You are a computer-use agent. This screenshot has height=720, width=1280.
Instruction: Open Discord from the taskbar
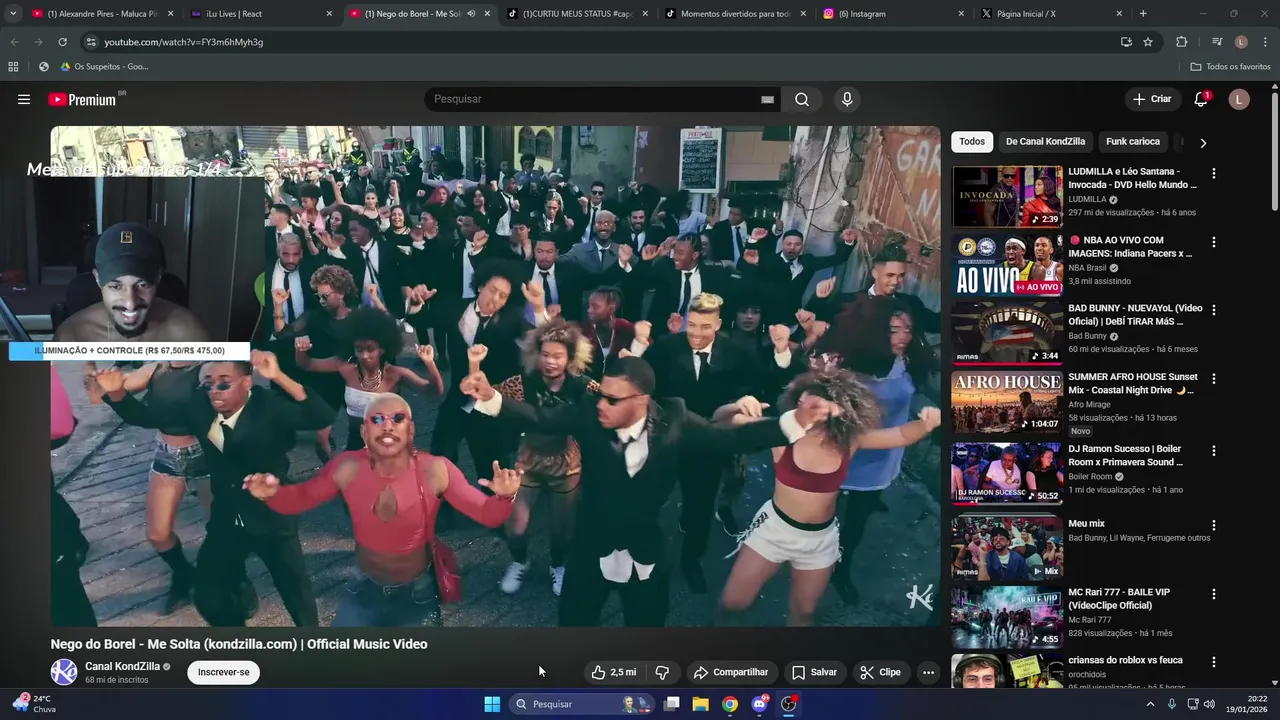pyautogui.click(x=759, y=704)
